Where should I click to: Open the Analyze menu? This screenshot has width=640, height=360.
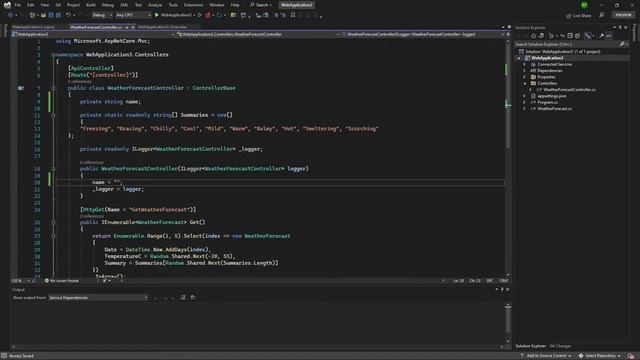(155, 5)
